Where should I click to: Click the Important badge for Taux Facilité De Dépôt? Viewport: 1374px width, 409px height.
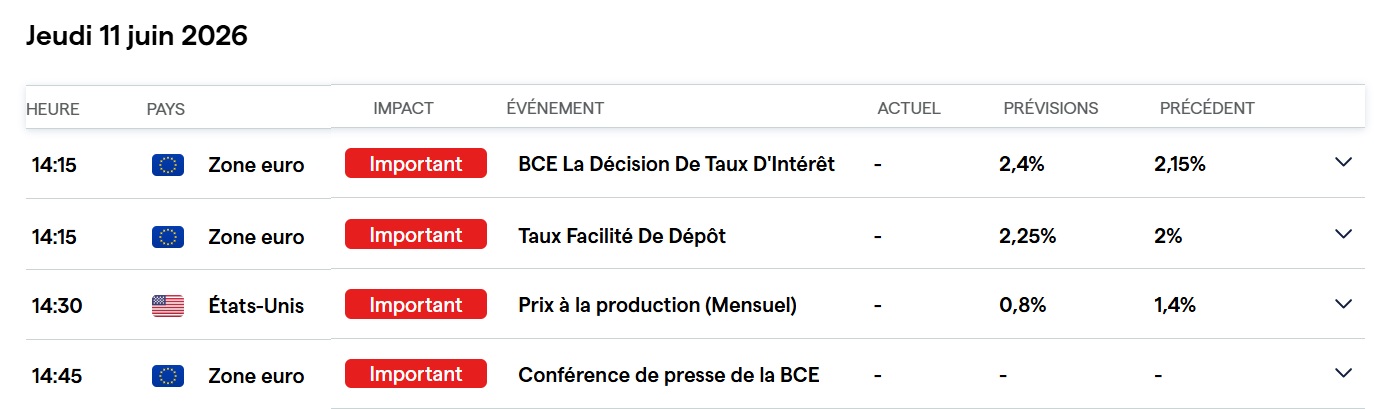pos(416,235)
